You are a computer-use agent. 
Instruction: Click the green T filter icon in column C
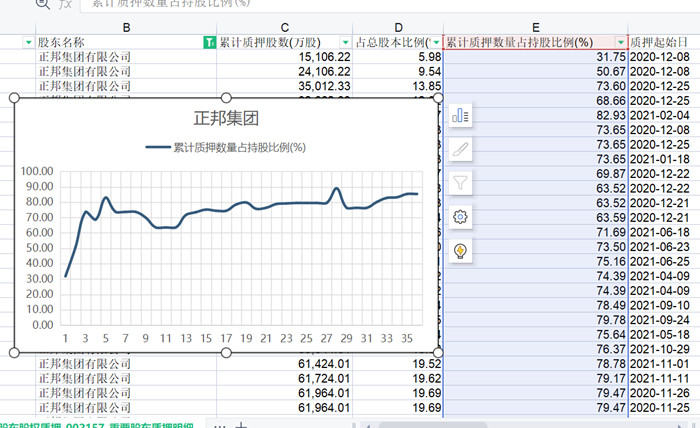pos(208,43)
